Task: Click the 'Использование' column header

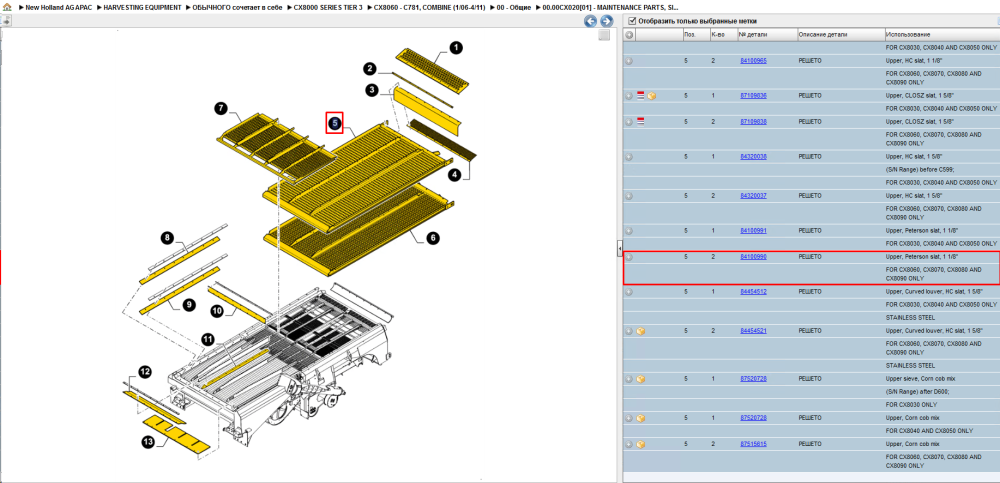Action: pos(941,34)
